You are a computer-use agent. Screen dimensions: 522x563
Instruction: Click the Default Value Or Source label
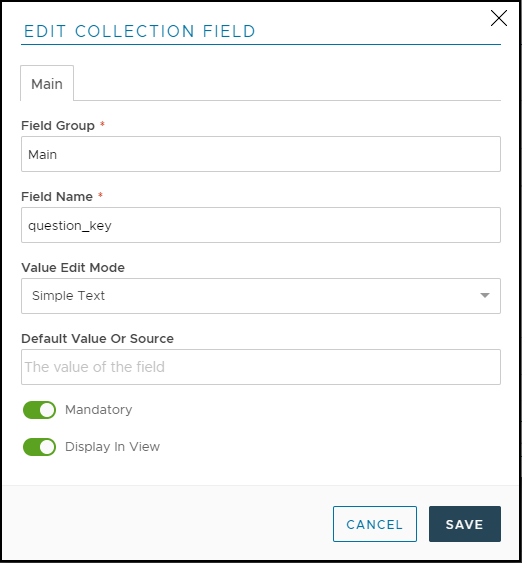97,339
